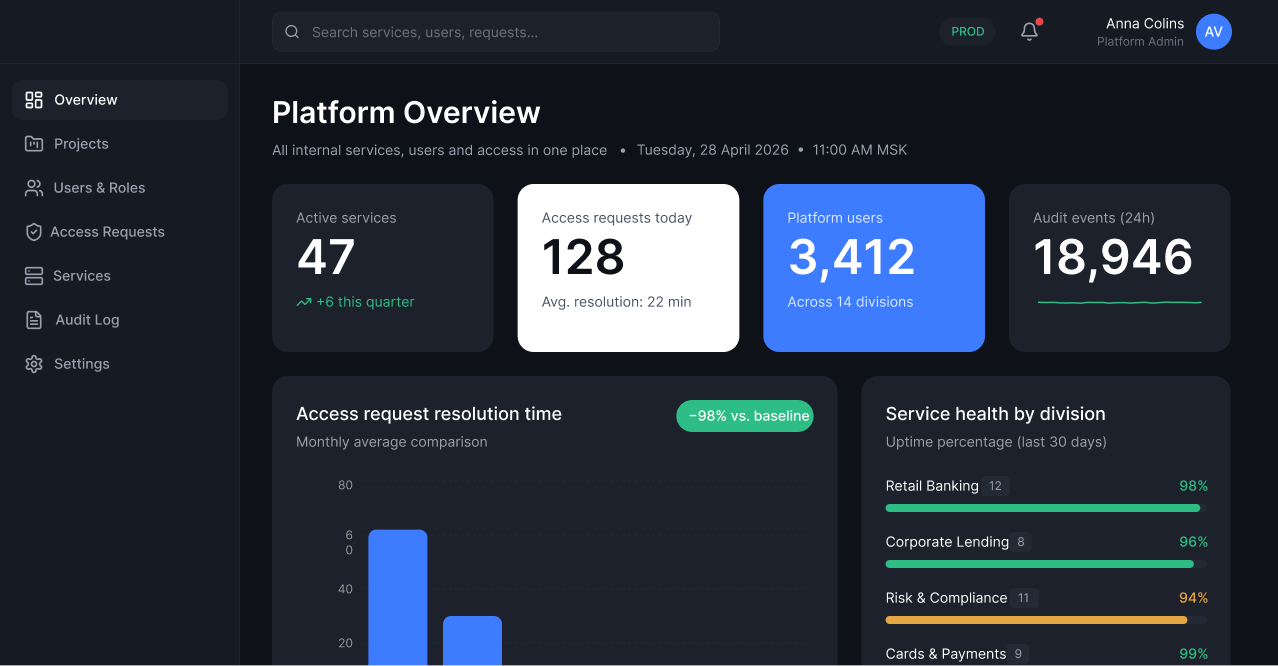This screenshot has height=666, width=1278.
Task: Click the 96% uptime value
Action: tap(1193, 542)
